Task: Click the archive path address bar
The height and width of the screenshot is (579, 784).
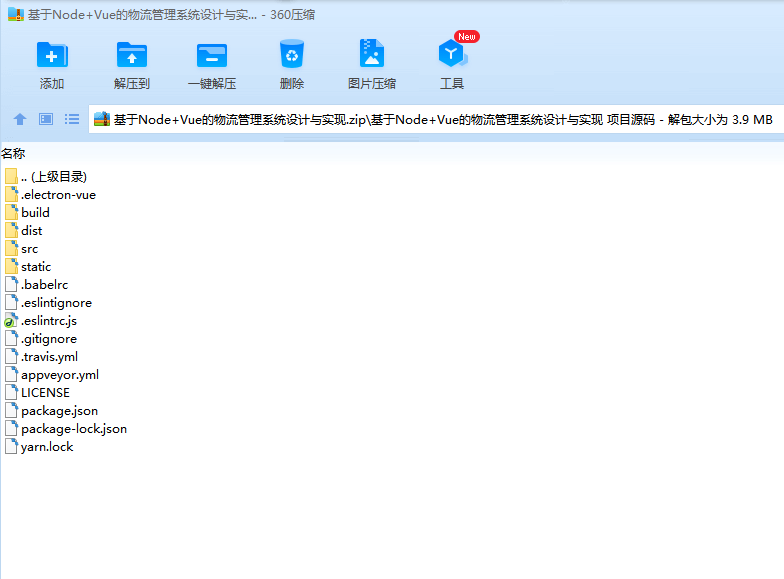Action: pos(436,120)
